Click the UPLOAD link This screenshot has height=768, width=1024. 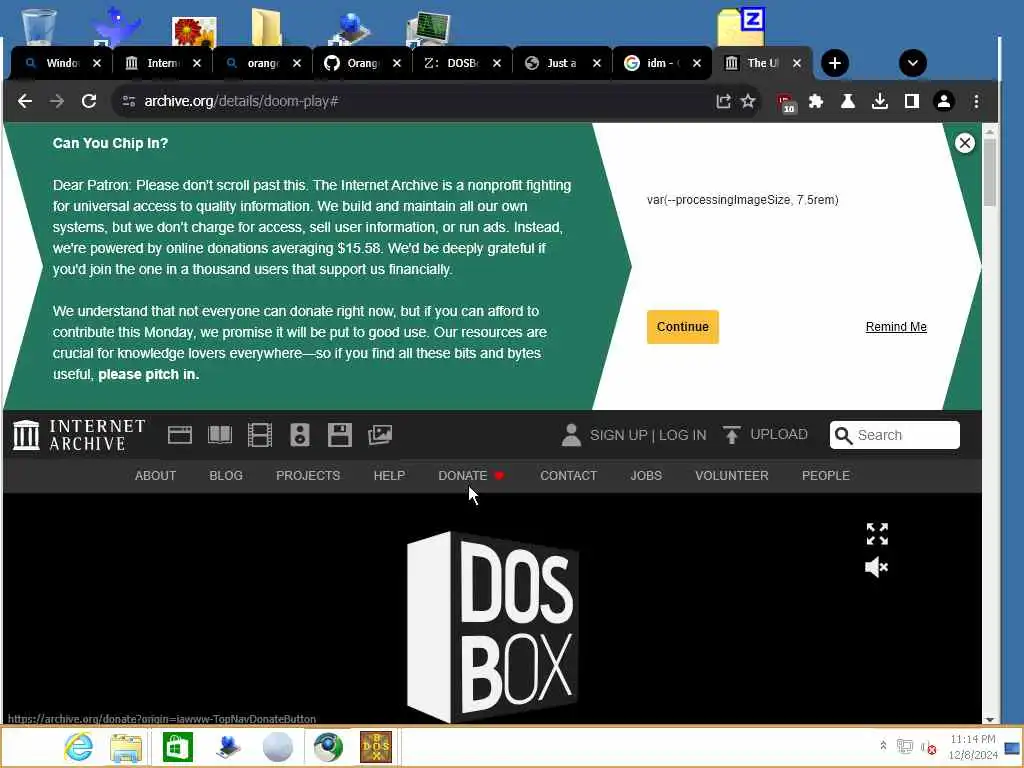(x=765, y=434)
